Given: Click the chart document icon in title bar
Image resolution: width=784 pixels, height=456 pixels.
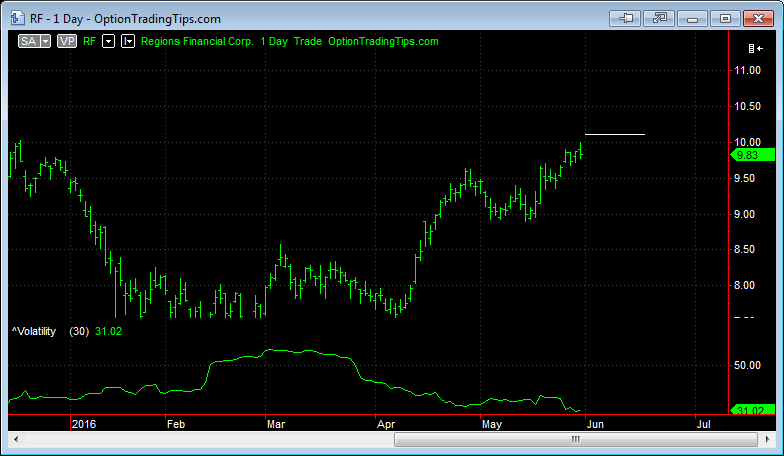Looking at the screenshot, I should point(18,18).
